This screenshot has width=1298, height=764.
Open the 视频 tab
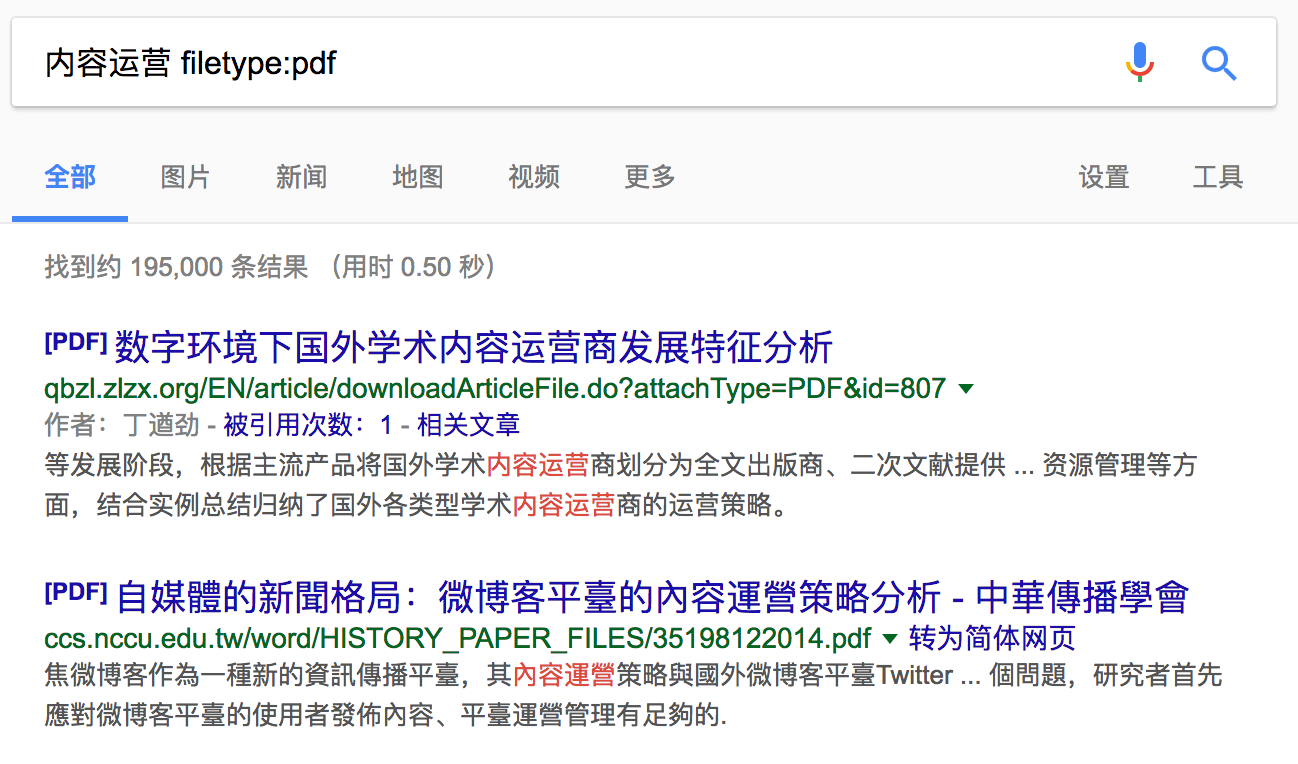[534, 178]
